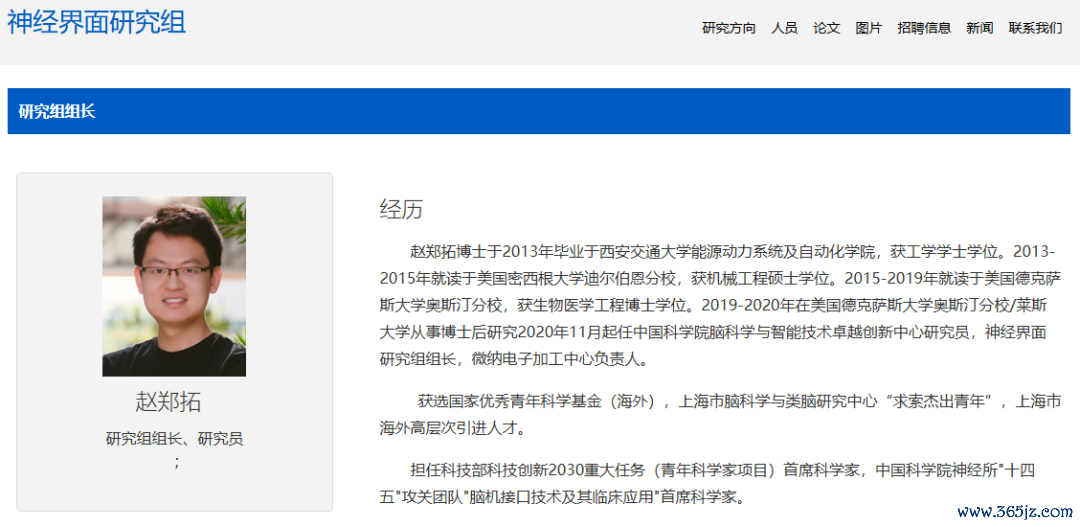The height and width of the screenshot is (527, 1080).
Task: Click the 经历 heading
Action: point(401,210)
